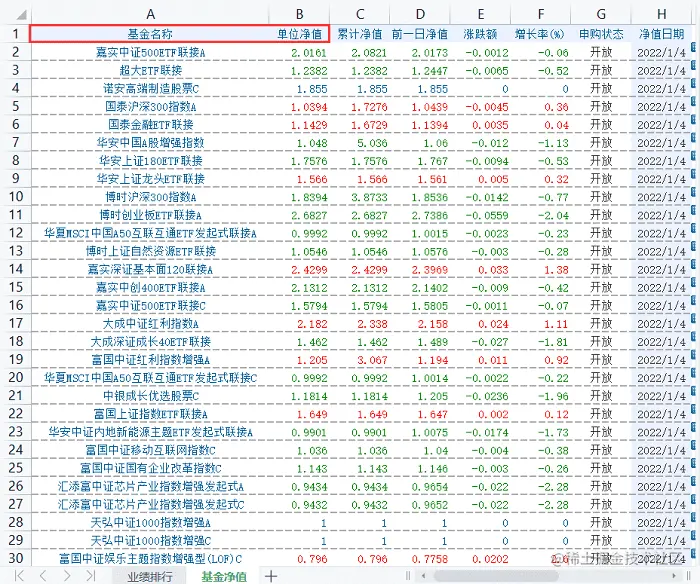
Task: Click the cumulative value 3.8733
Action: 369,197
